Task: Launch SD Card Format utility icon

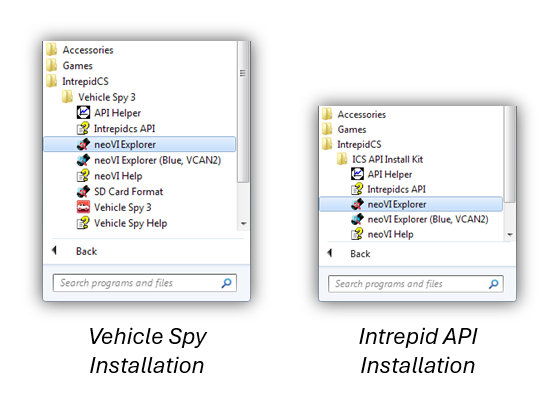Action: click(x=83, y=192)
